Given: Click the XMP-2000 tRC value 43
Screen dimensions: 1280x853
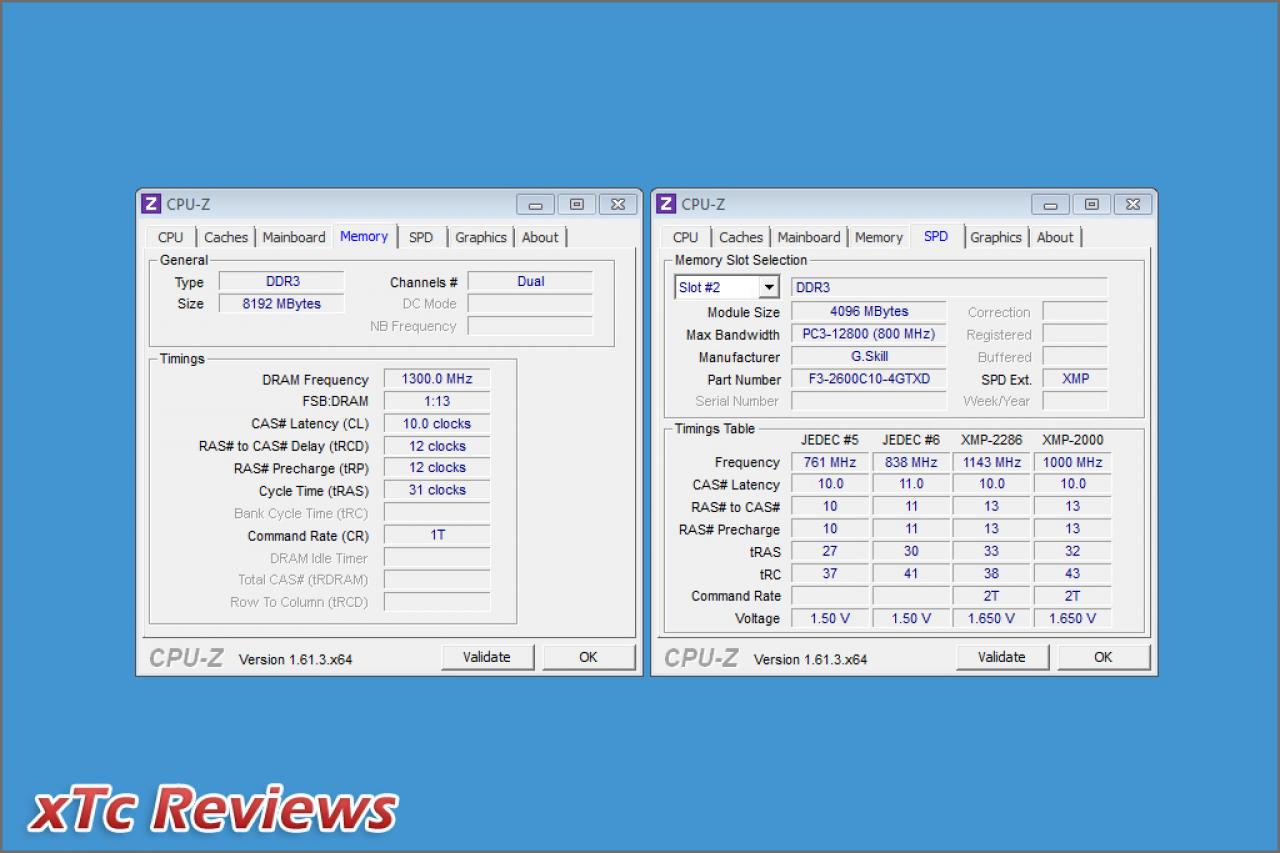Looking at the screenshot, I should [1073, 573].
